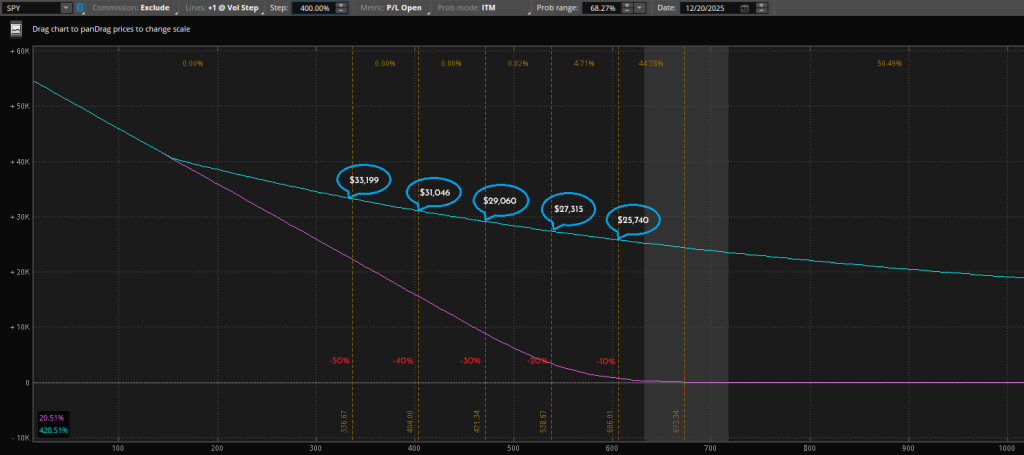Open the calendar picker icon
Viewport: 1024px width, 455px height.
pos(744,8)
